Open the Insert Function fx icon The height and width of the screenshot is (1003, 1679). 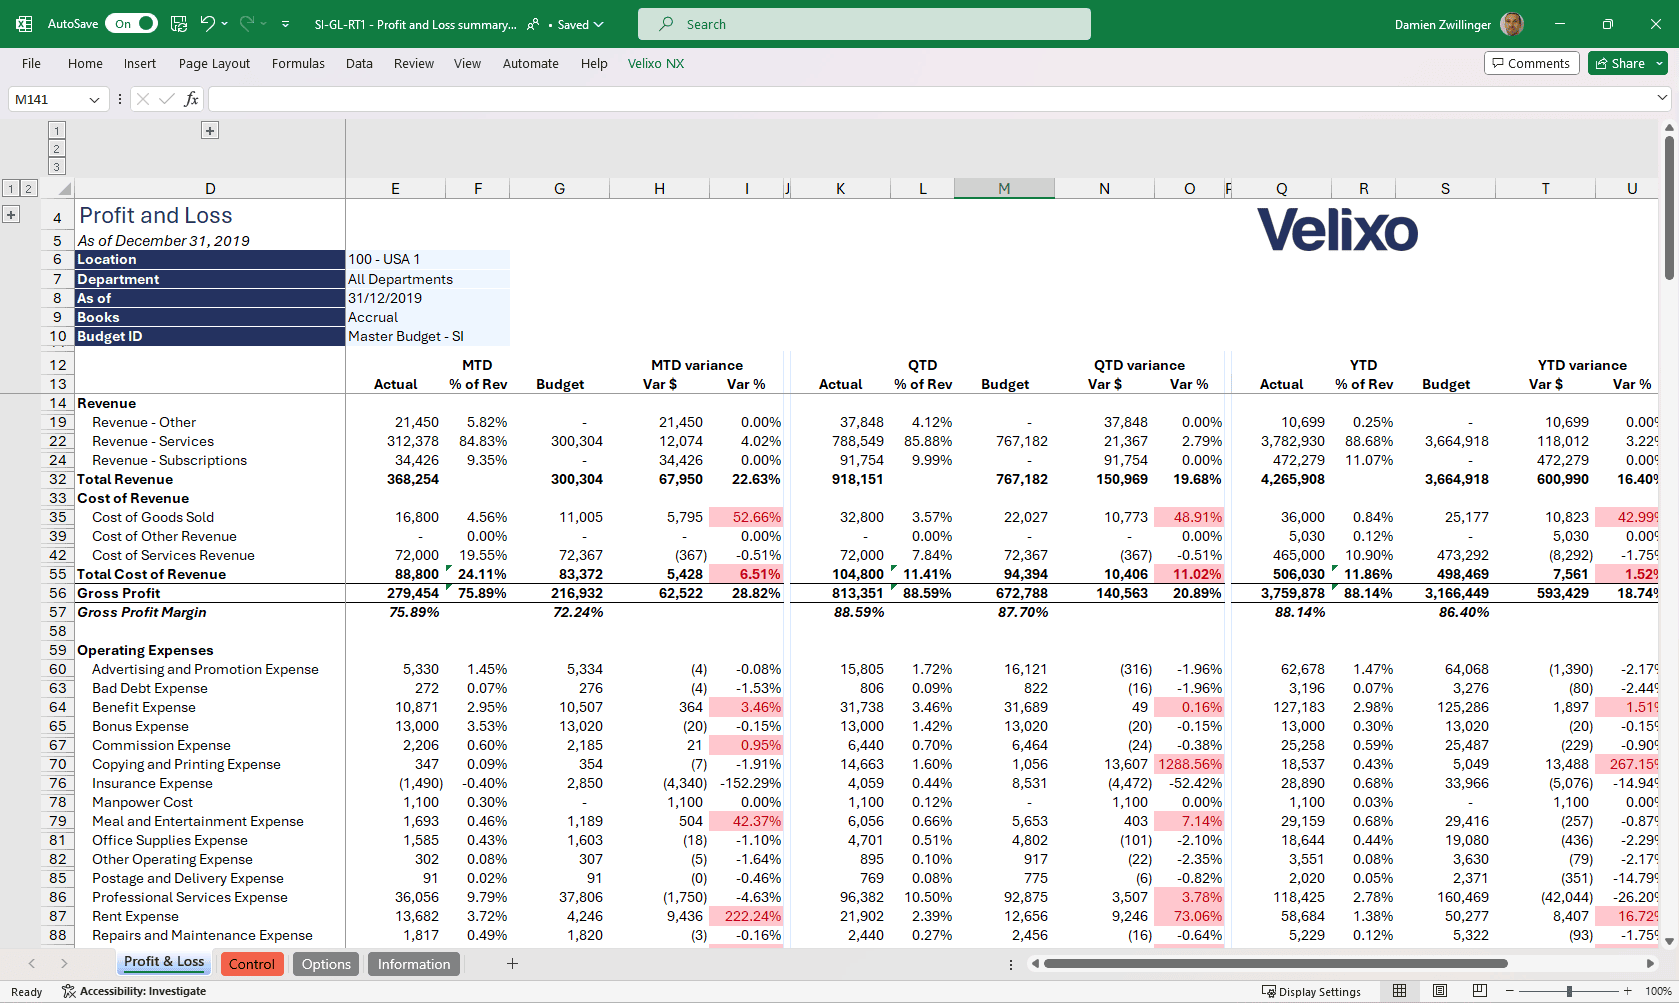tap(191, 99)
